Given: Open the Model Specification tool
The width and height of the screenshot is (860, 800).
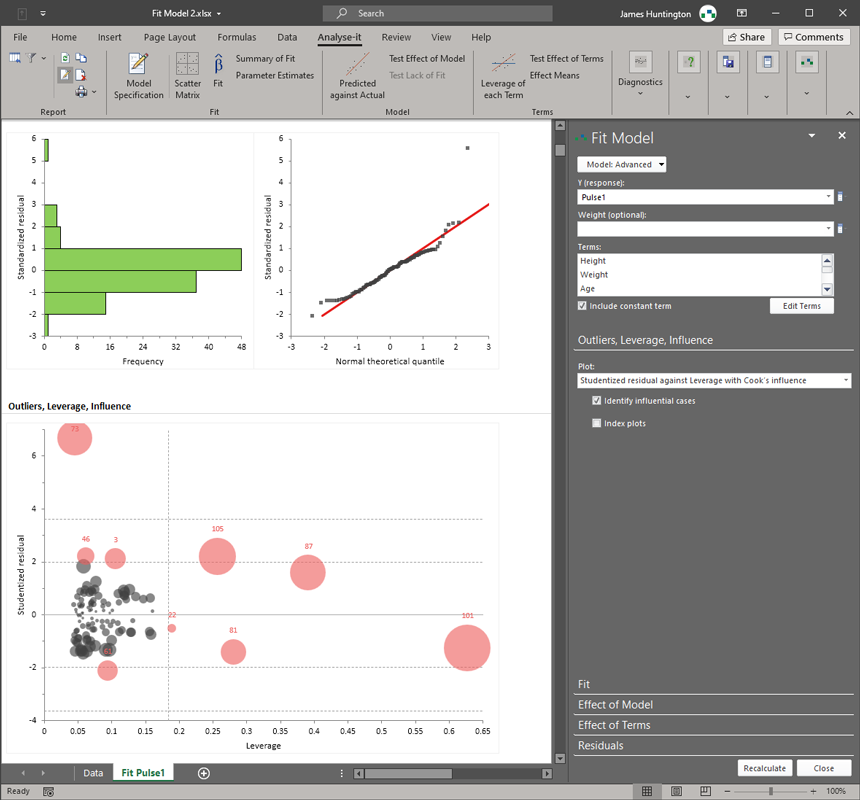Looking at the screenshot, I should (x=139, y=75).
